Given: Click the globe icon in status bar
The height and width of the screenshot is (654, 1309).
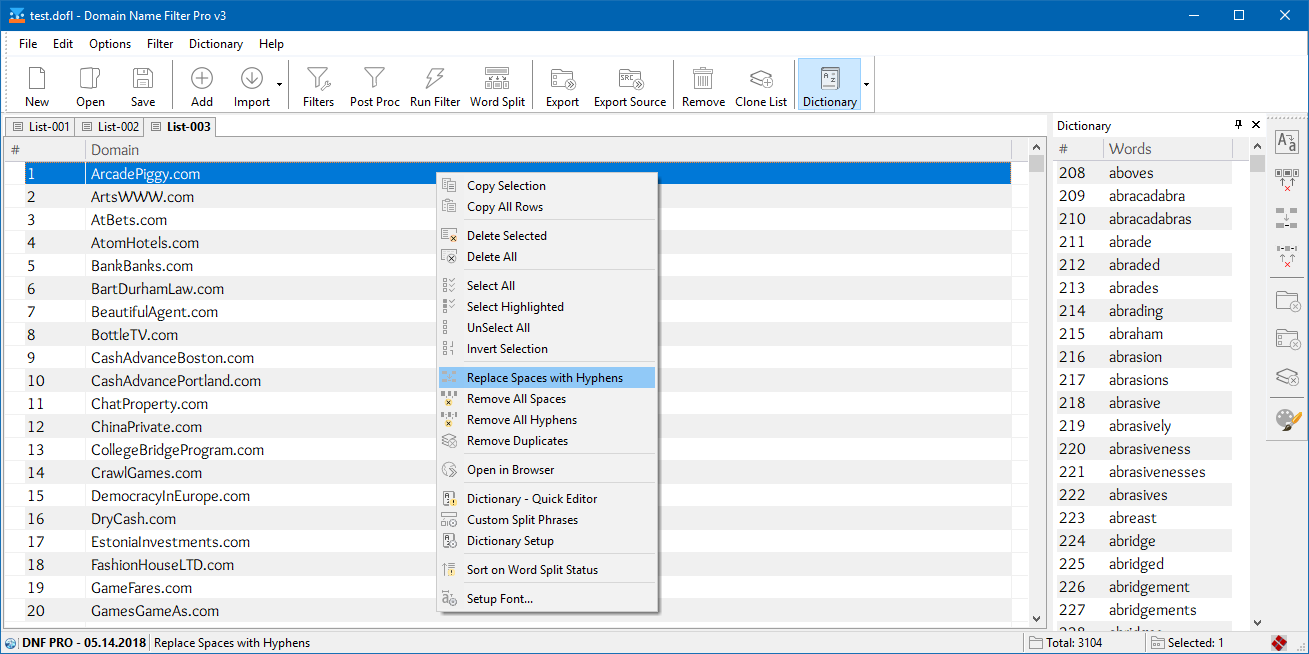Looking at the screenshot, I should coord(10,643).
